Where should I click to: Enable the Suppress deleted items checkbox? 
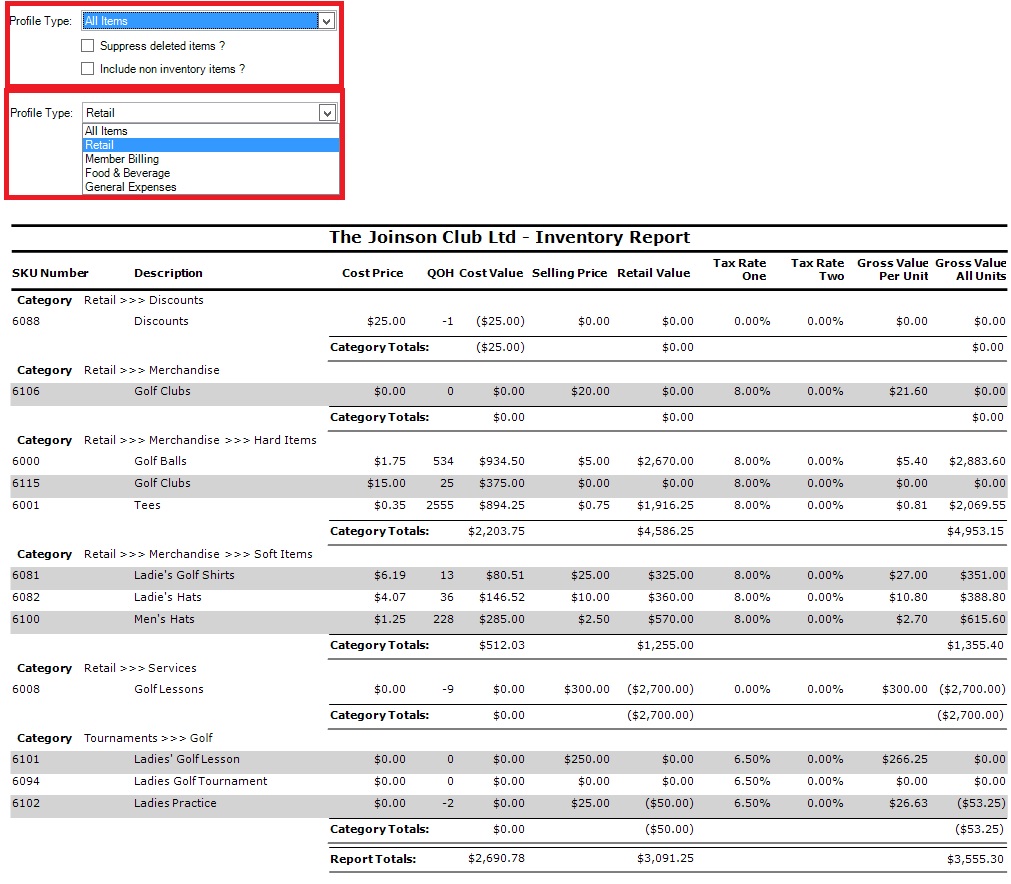click(x=88, y=46)
